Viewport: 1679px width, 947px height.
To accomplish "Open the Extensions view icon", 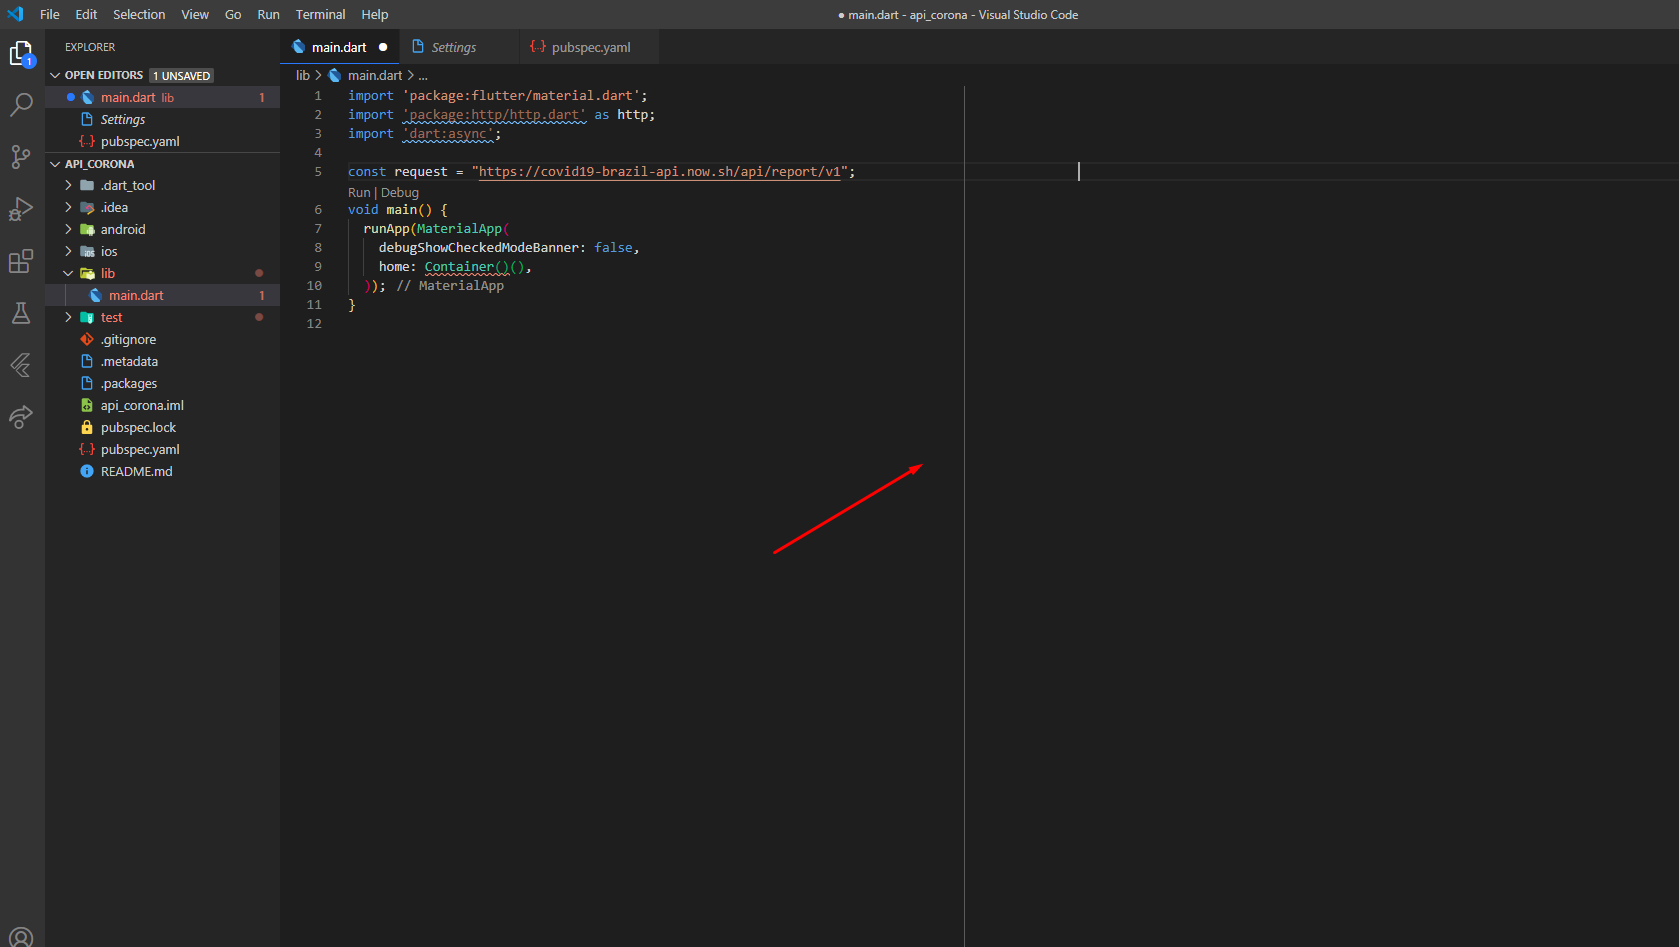I will coord(21,261).
